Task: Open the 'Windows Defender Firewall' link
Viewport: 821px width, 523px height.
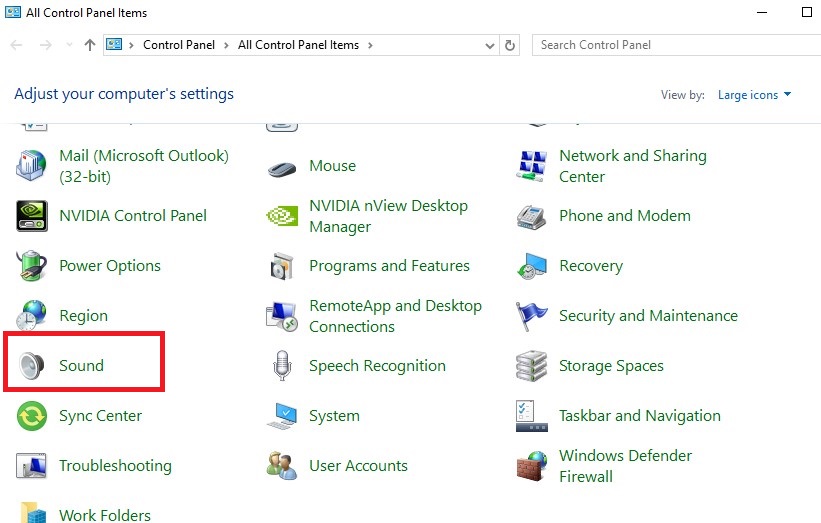Action: tap(625, 466)
